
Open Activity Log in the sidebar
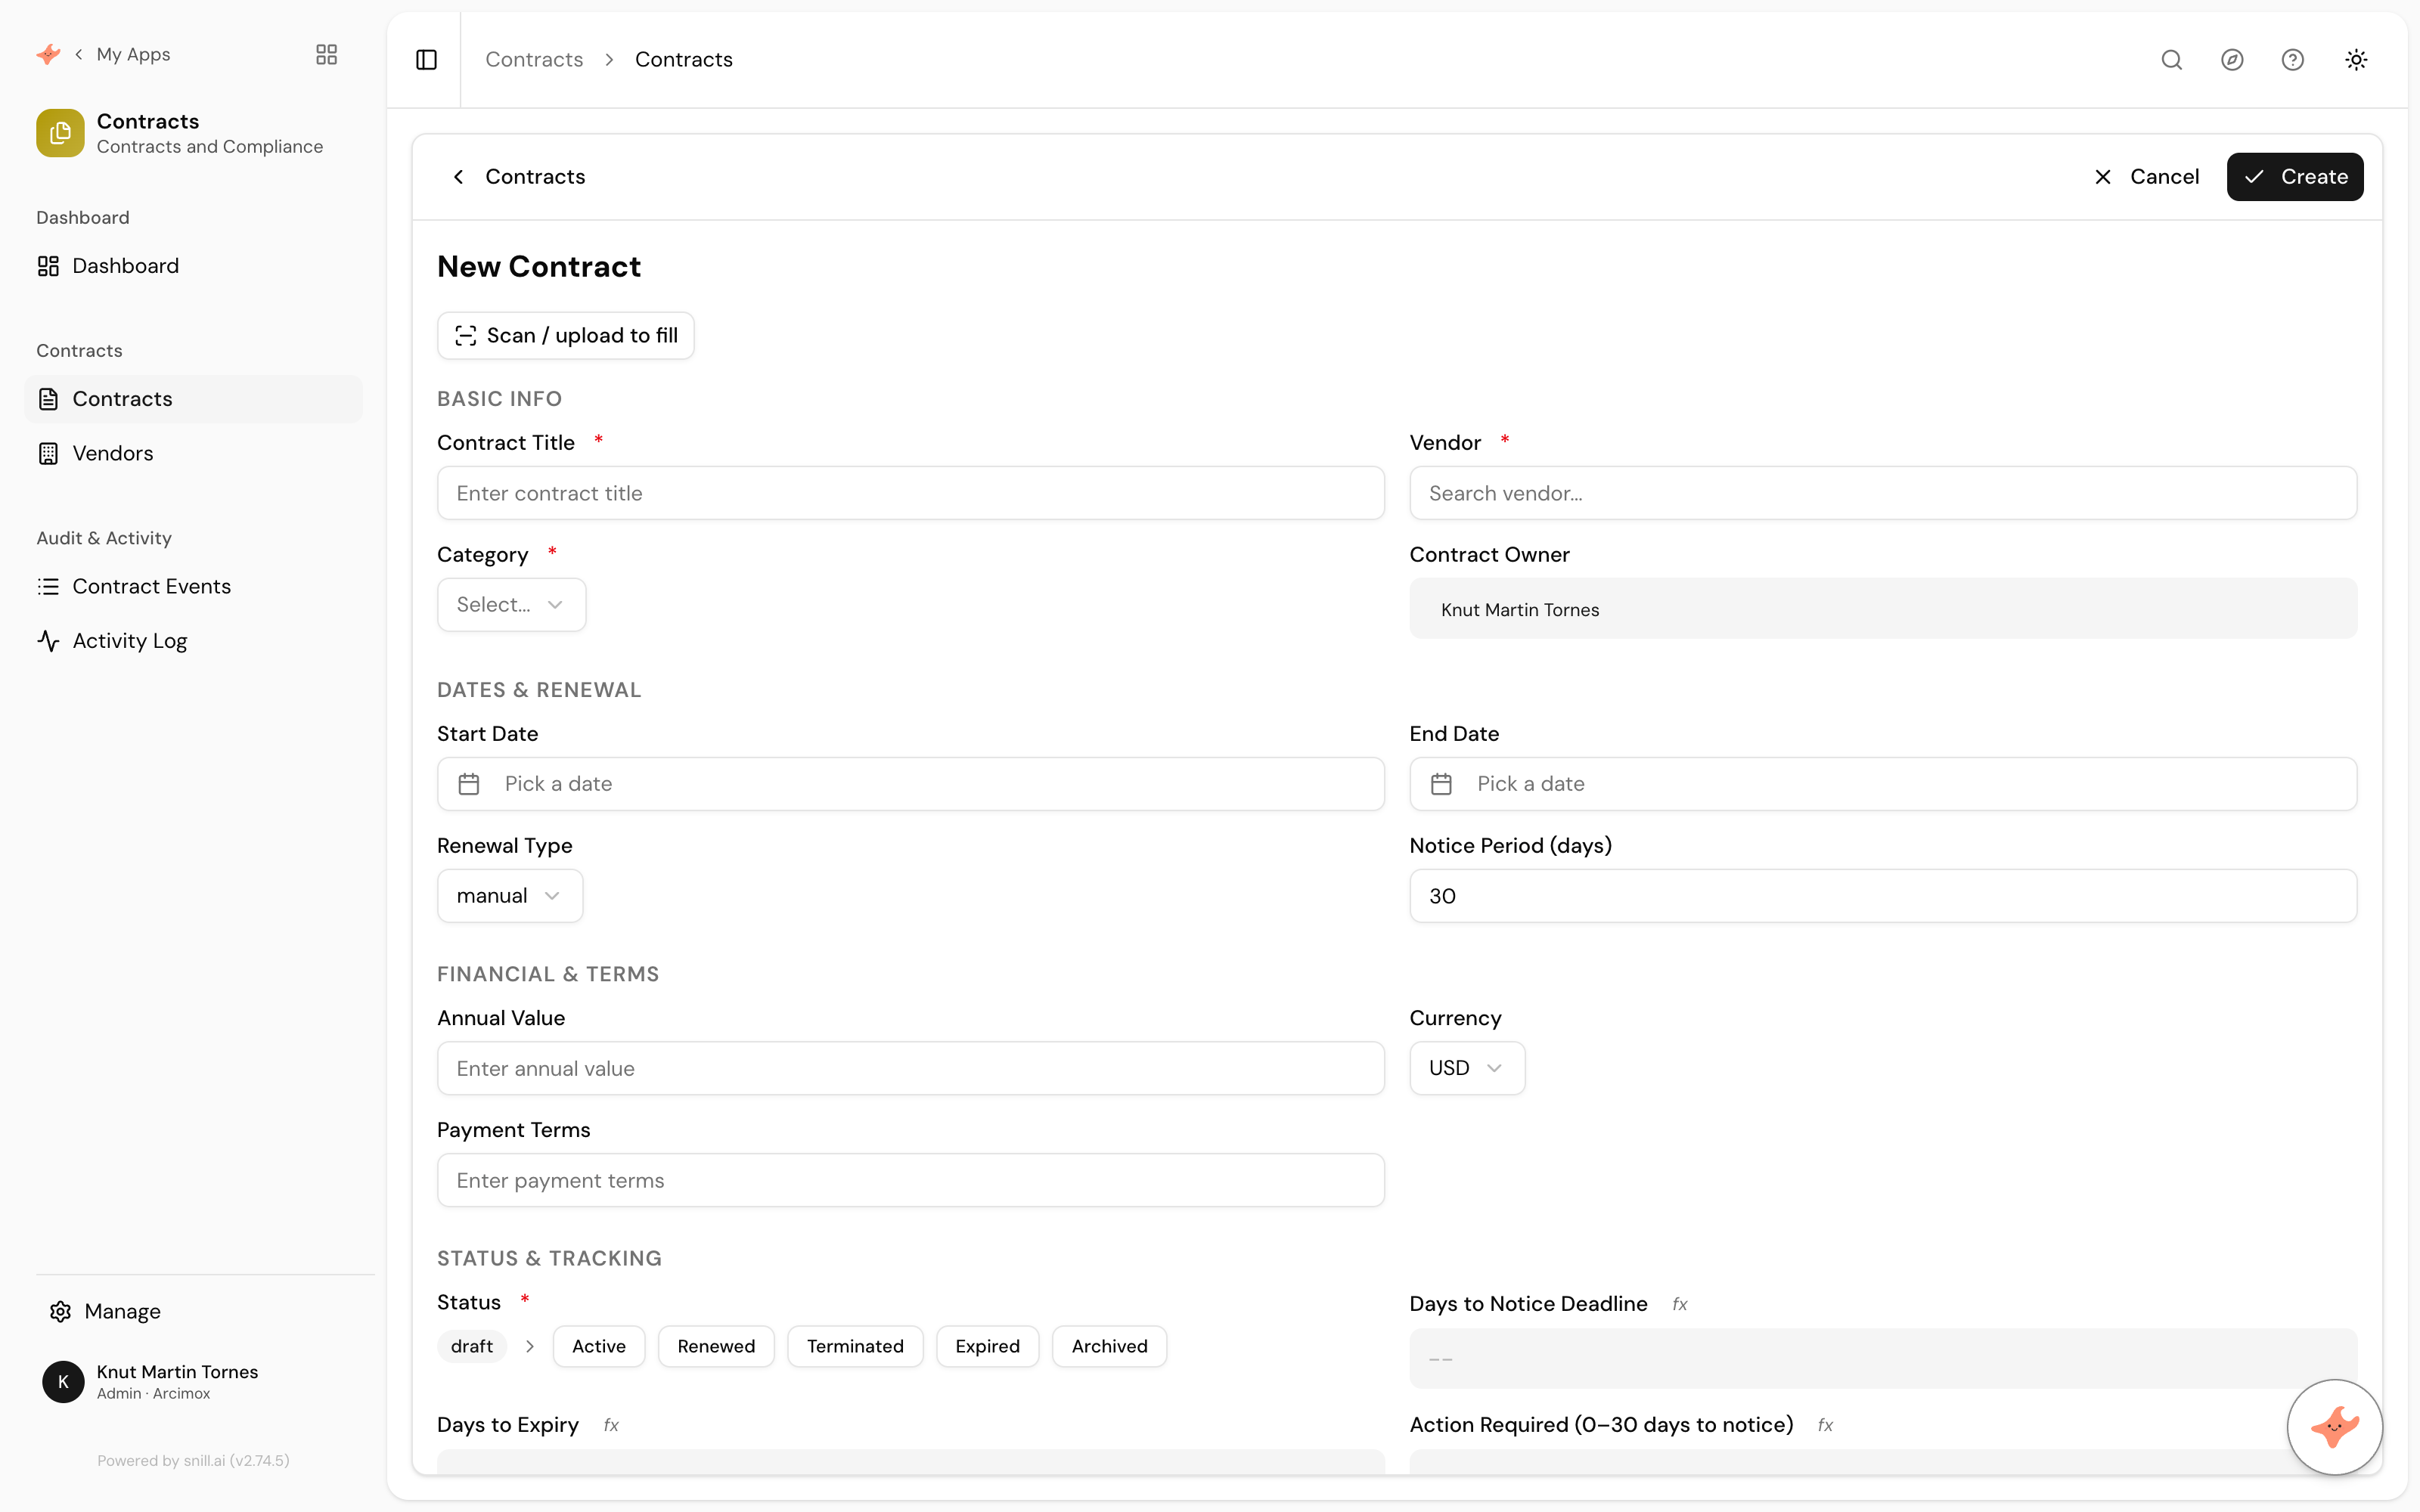(x=194, y=641)
